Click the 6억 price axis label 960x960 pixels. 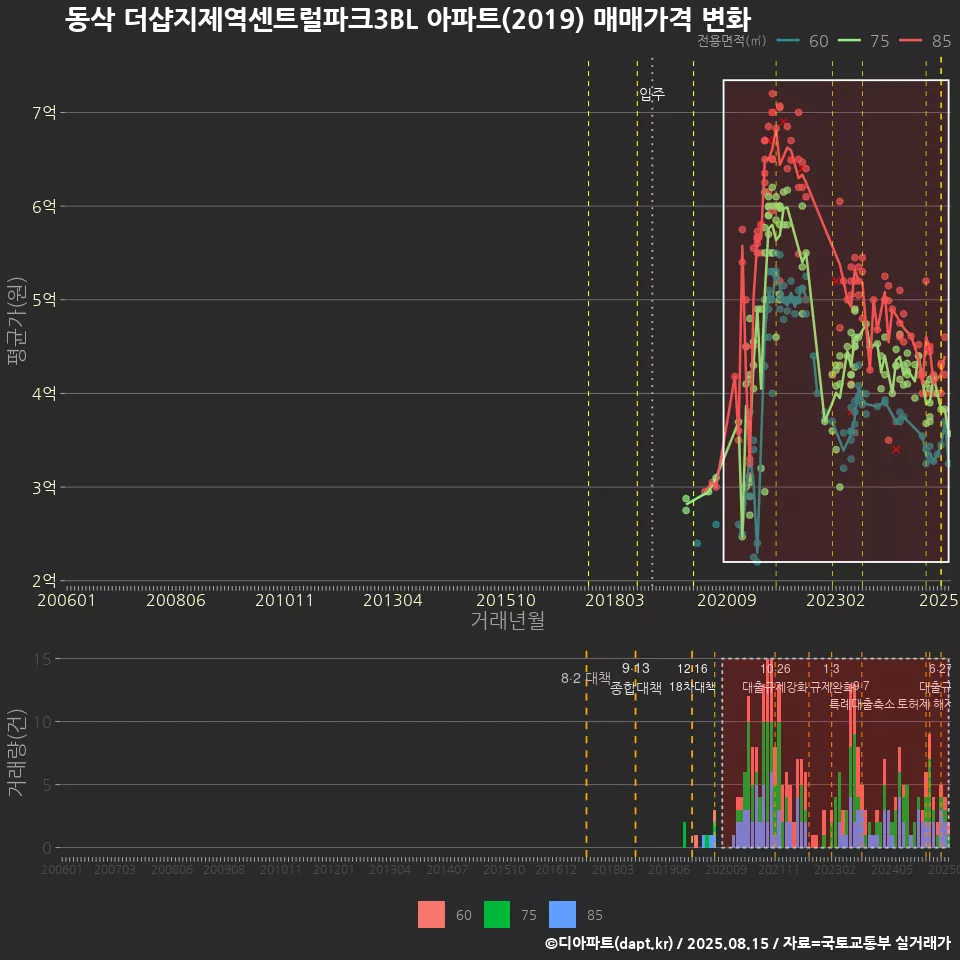coord(44,206)
